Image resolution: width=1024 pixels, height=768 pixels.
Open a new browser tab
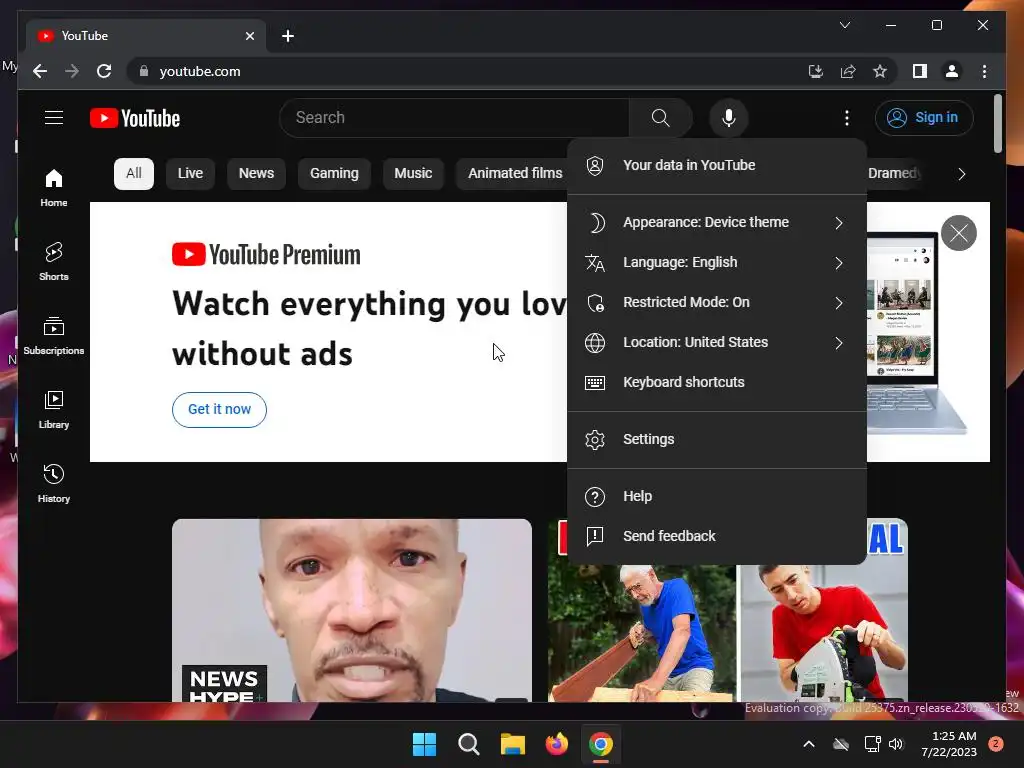tap(287, 36)
